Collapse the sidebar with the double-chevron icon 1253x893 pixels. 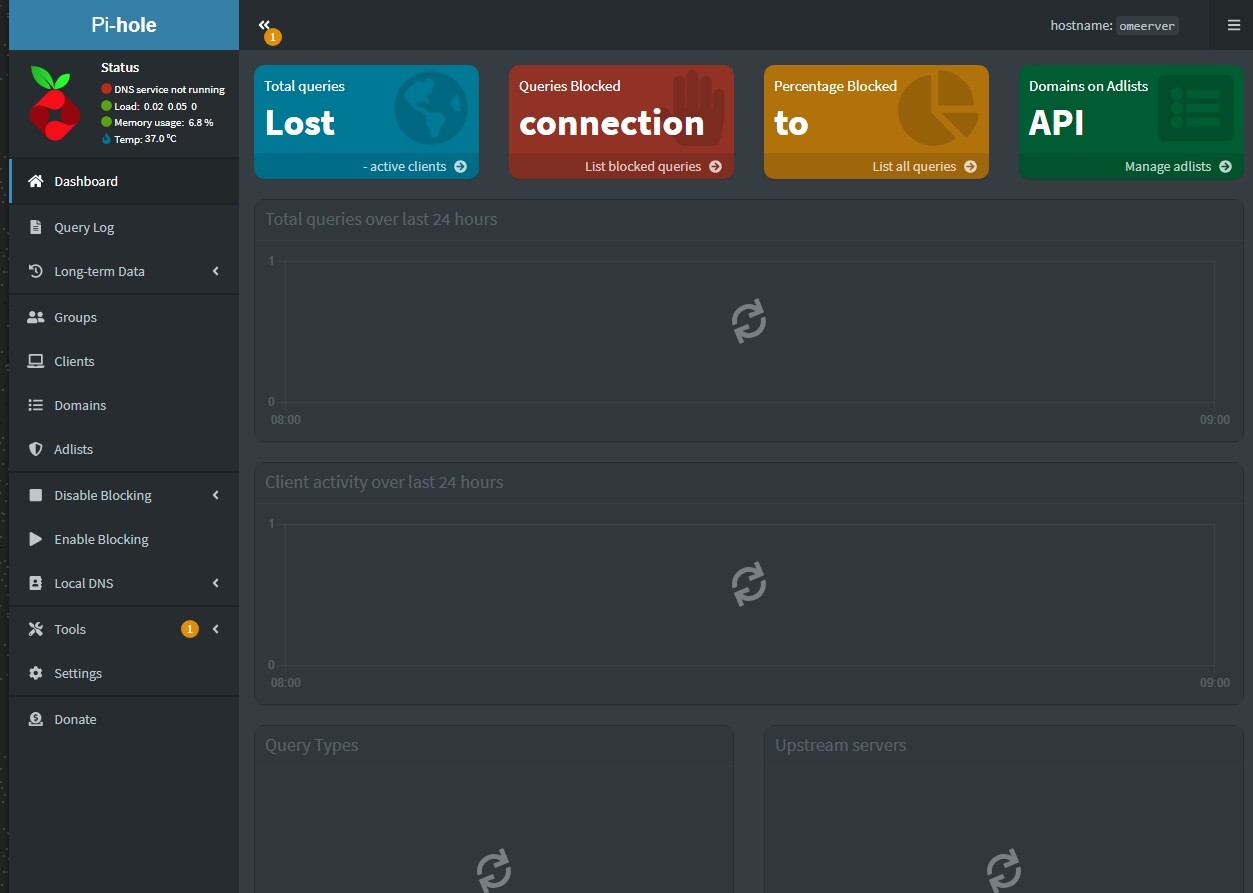[x=264, y=25]
